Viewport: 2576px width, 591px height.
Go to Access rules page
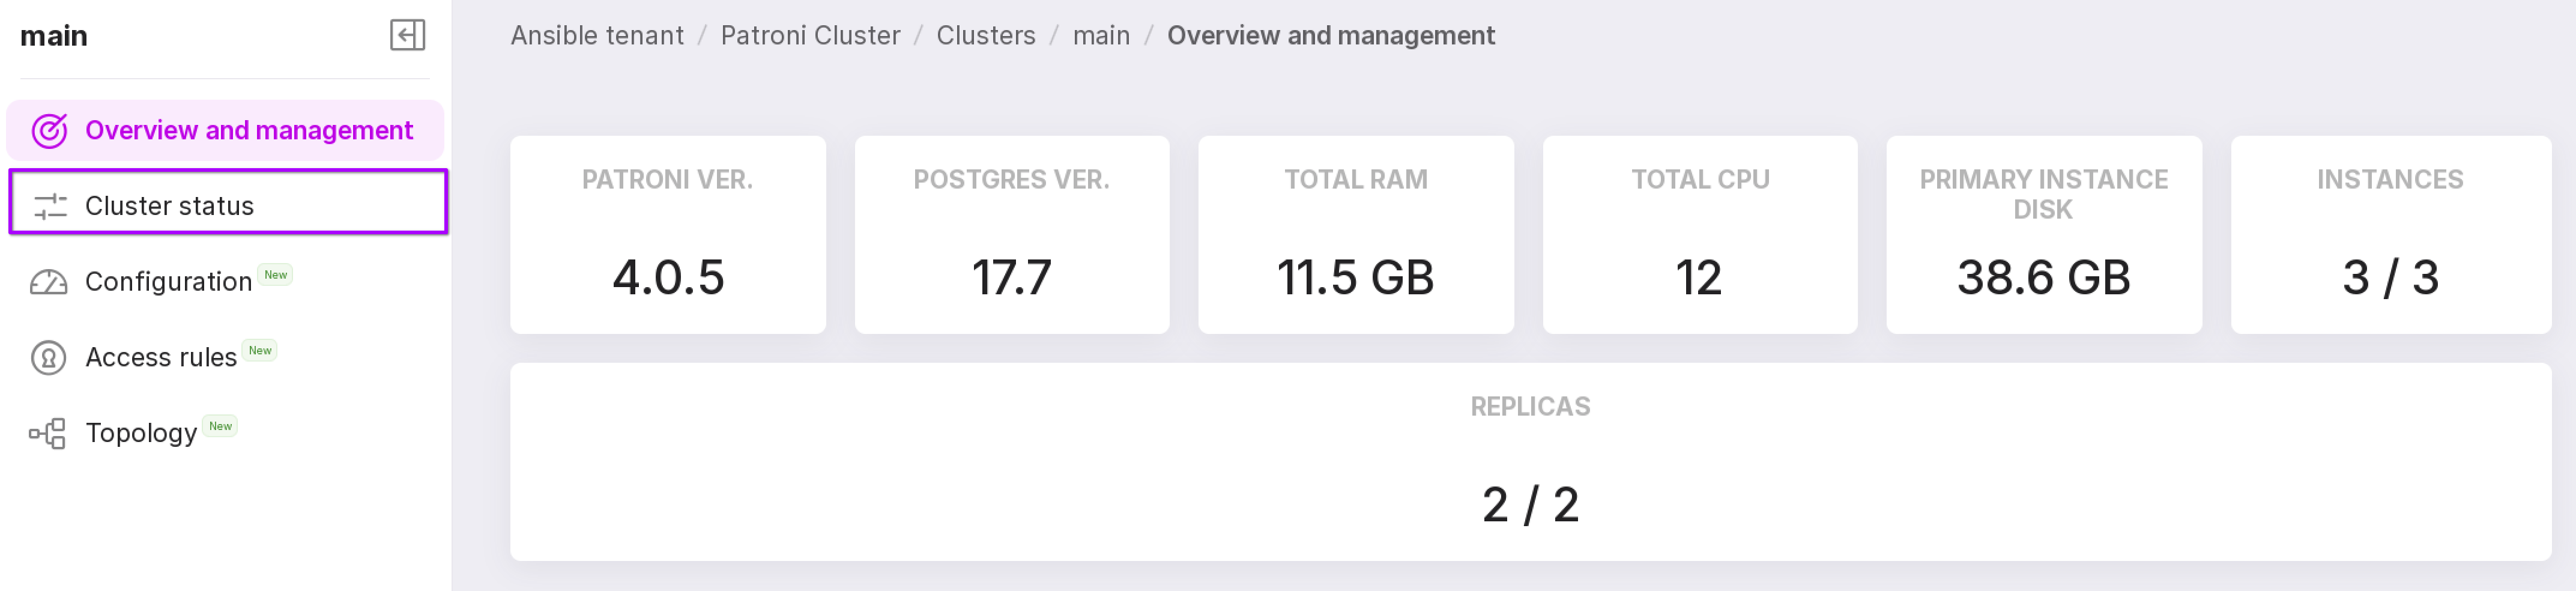[161, 358]
